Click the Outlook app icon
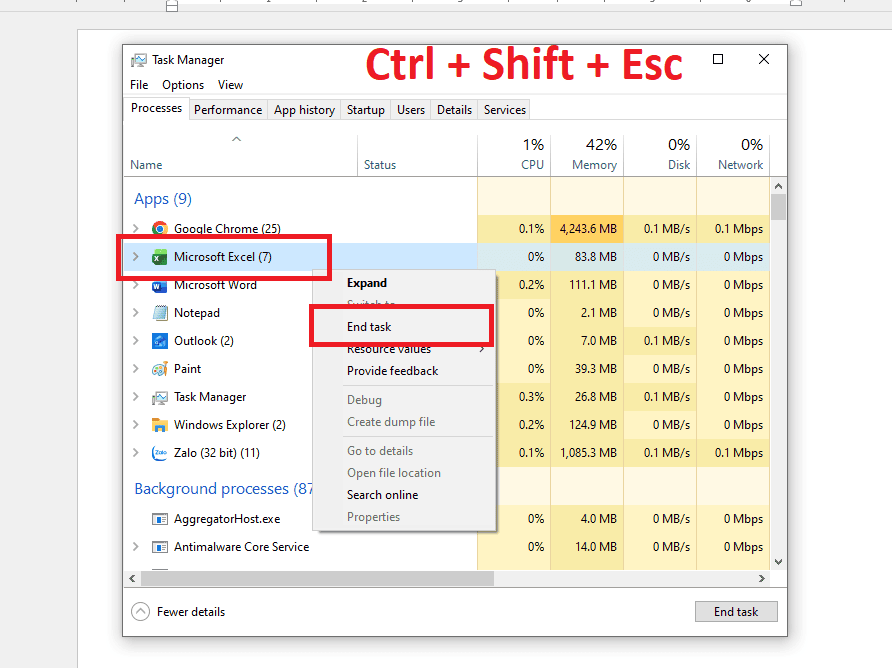The height and width of the screenshot is (668, 892). [160, 341]
